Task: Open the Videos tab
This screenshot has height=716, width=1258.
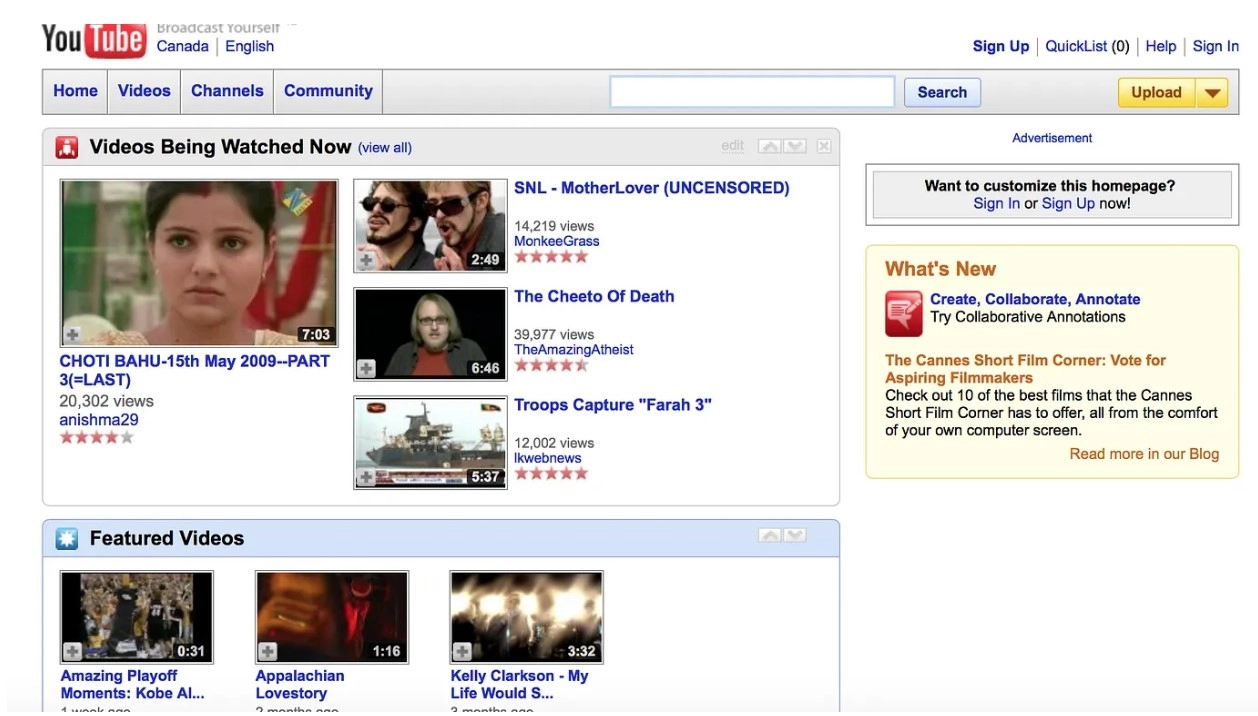Action: click(144, 91)
